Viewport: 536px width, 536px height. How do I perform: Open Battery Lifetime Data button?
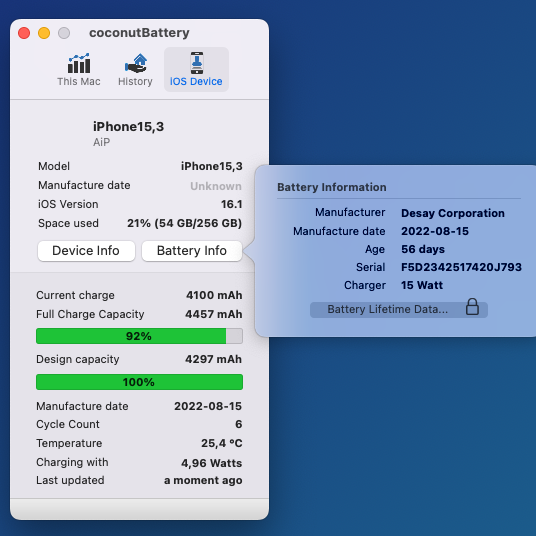(x=399, y=309)
